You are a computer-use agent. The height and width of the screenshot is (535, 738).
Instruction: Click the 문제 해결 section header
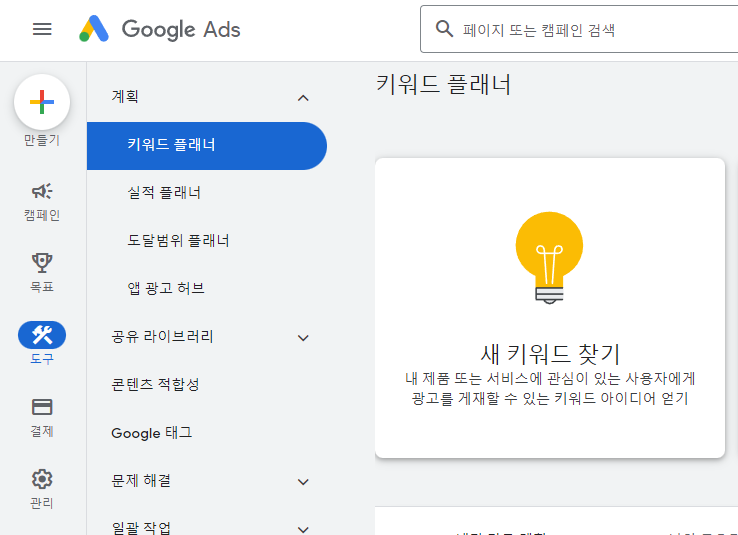[141, 481]
